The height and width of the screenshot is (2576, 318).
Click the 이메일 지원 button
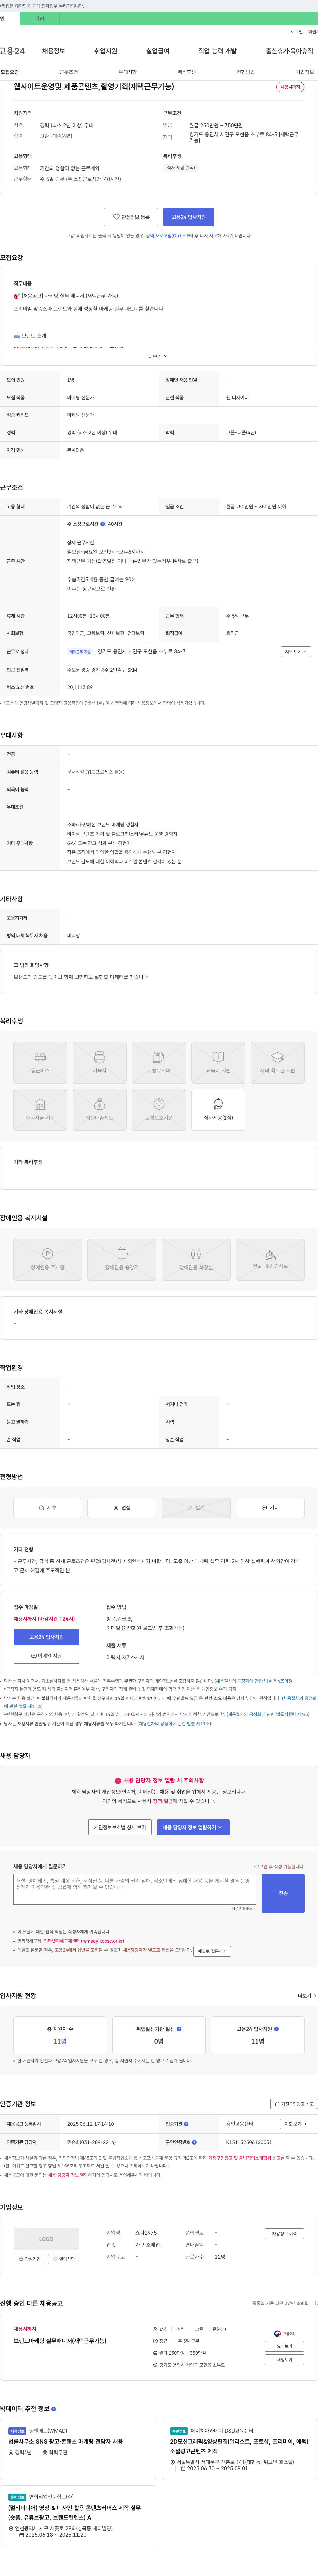pos(46,1656)
